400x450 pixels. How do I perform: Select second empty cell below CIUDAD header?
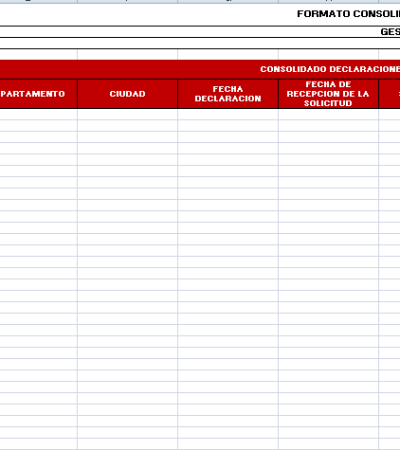[127, 126]
